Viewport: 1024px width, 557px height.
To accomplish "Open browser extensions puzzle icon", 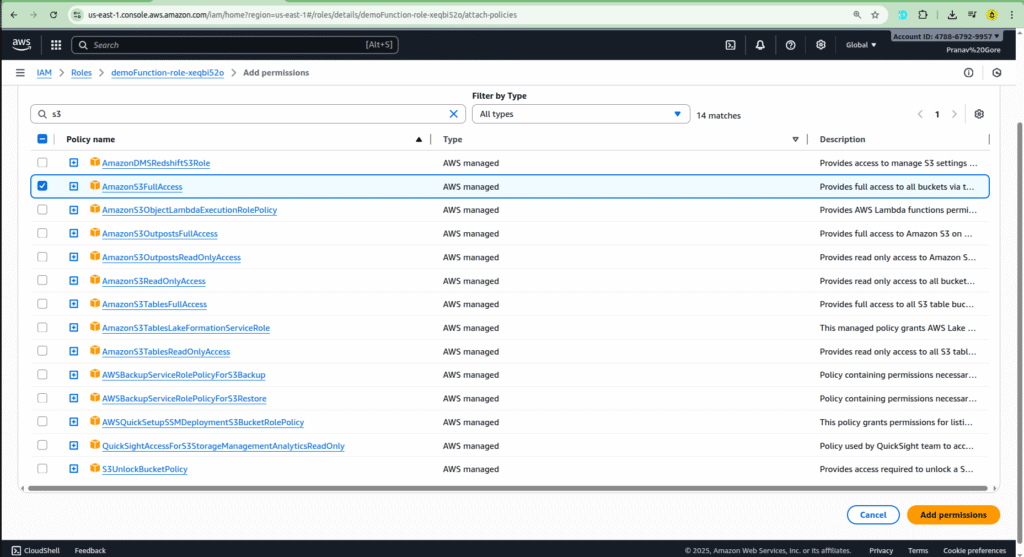I will (923, 14).
